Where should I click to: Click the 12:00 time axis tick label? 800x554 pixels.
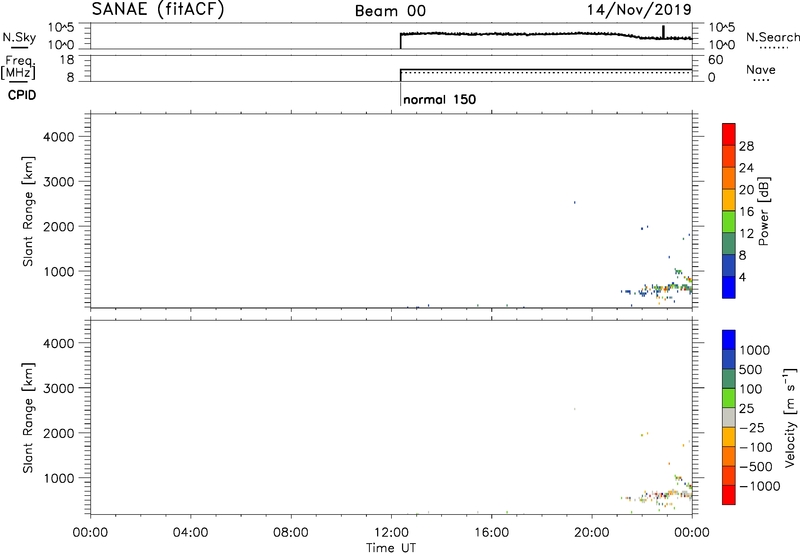point(391,533)
